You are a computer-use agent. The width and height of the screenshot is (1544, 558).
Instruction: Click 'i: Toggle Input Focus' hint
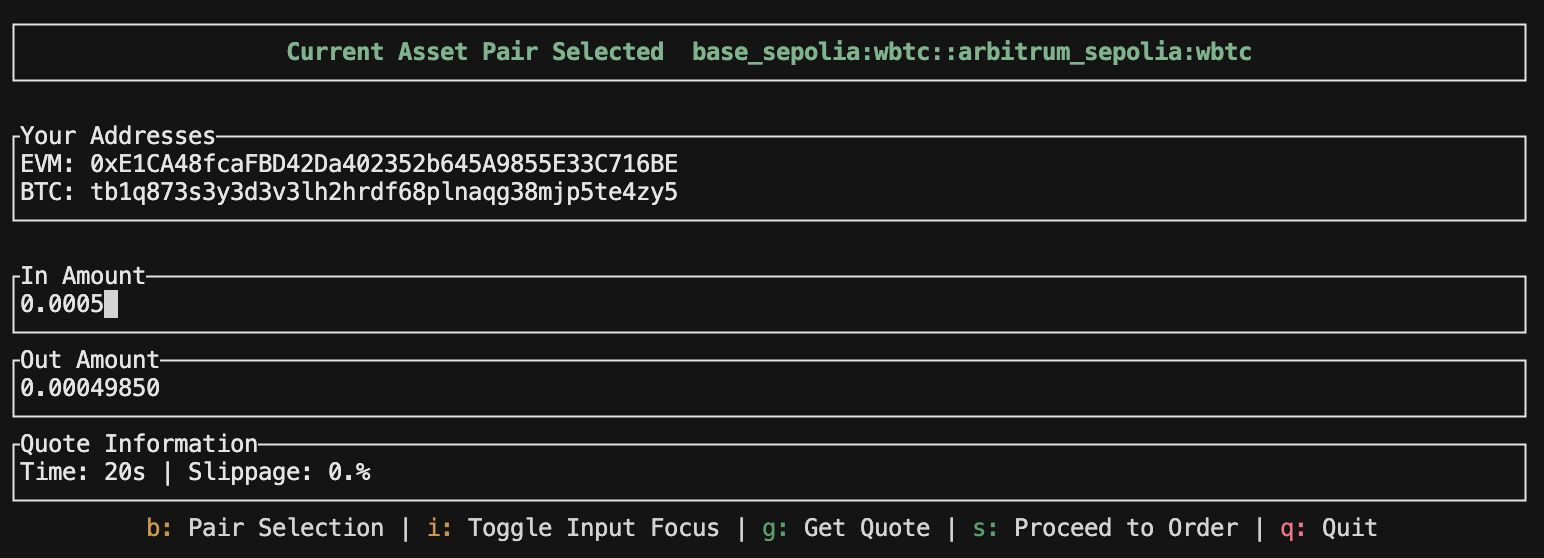pyautogui.click(x=573, y=528)
